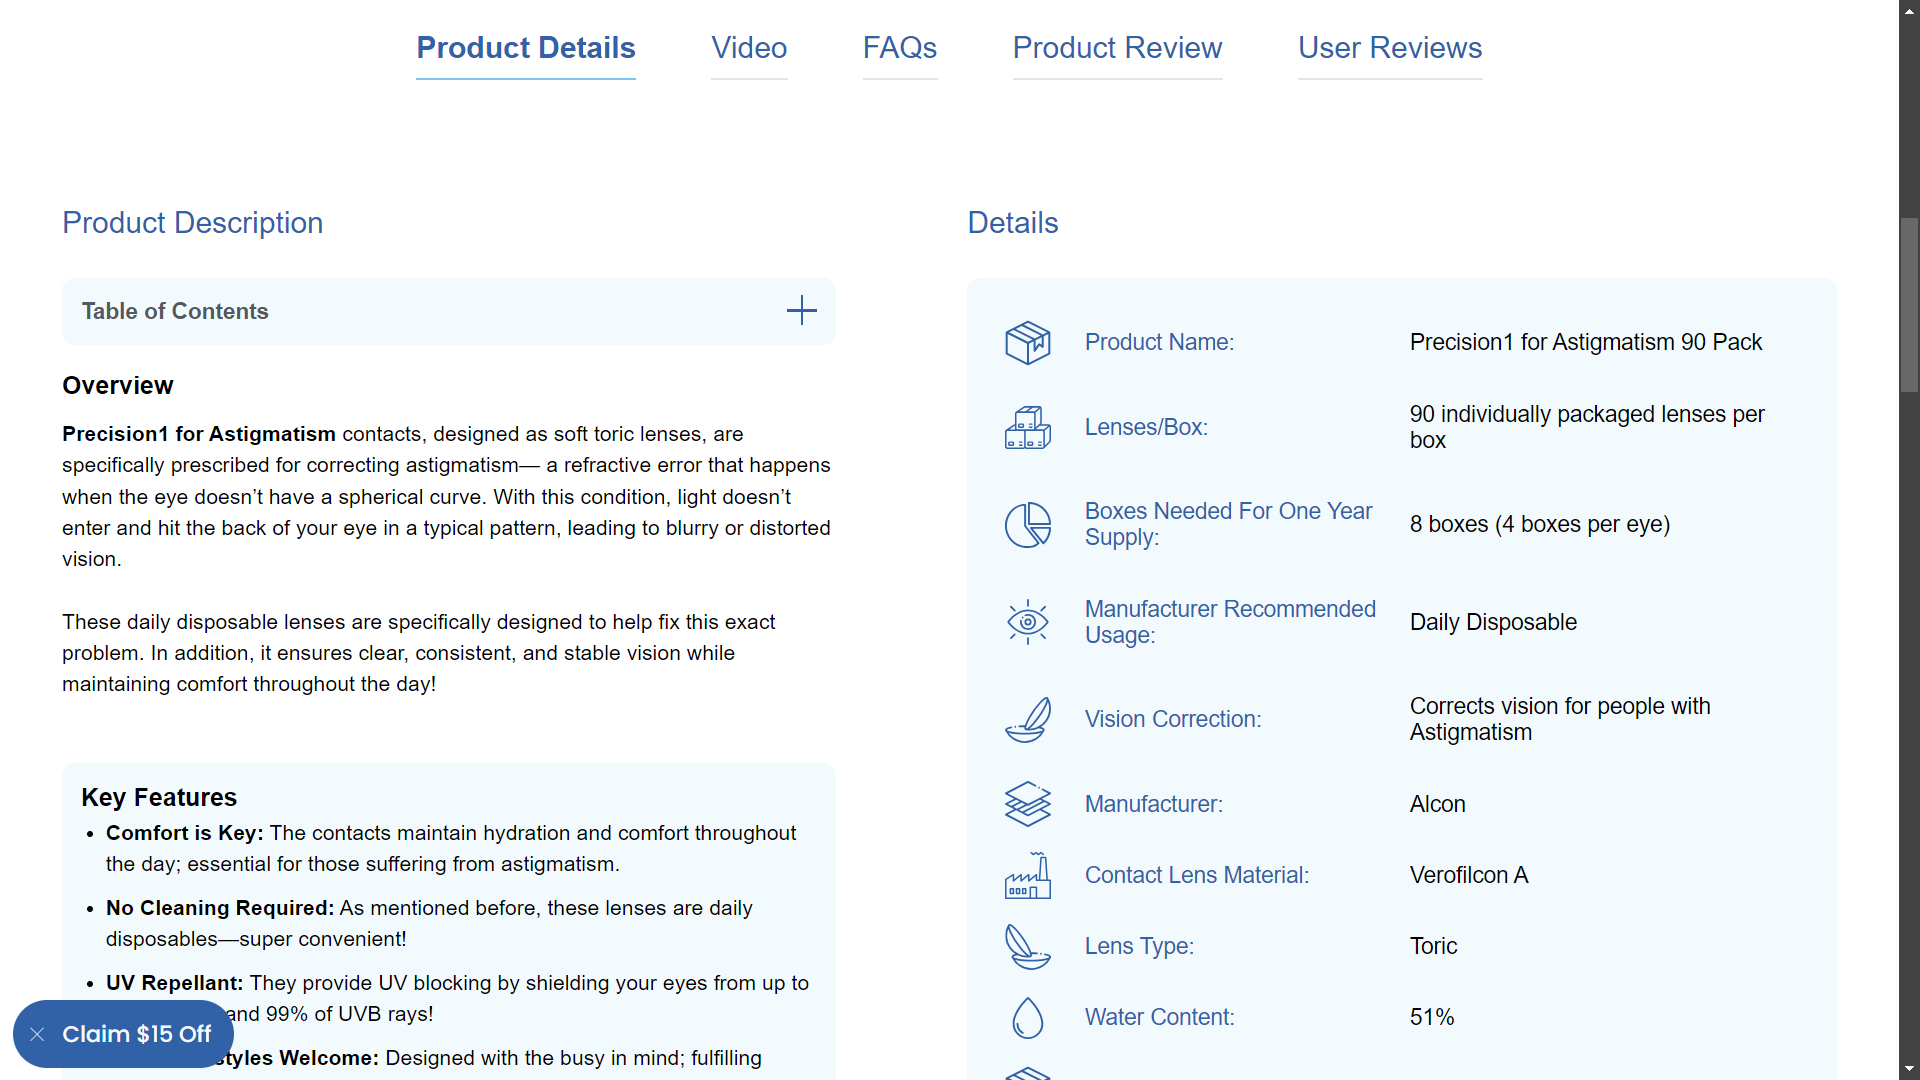Click the Product Name box icon
1920x1080 pixels.
[1027, 343]
